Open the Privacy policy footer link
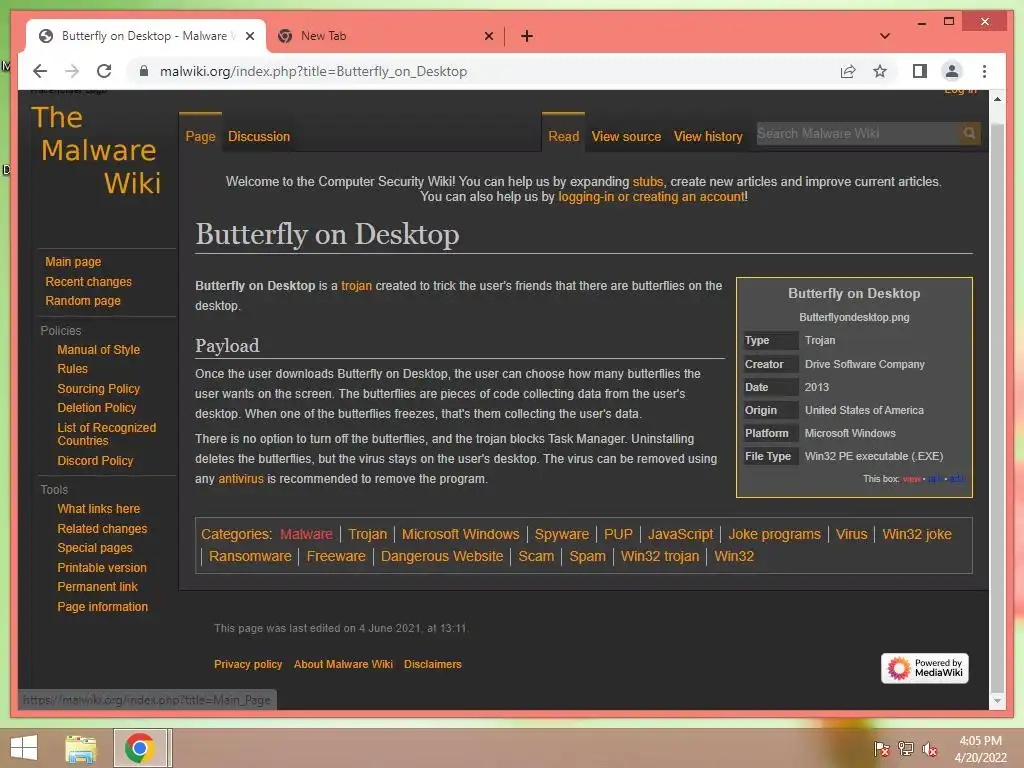1024x768 pixels. tap(248, 664)
